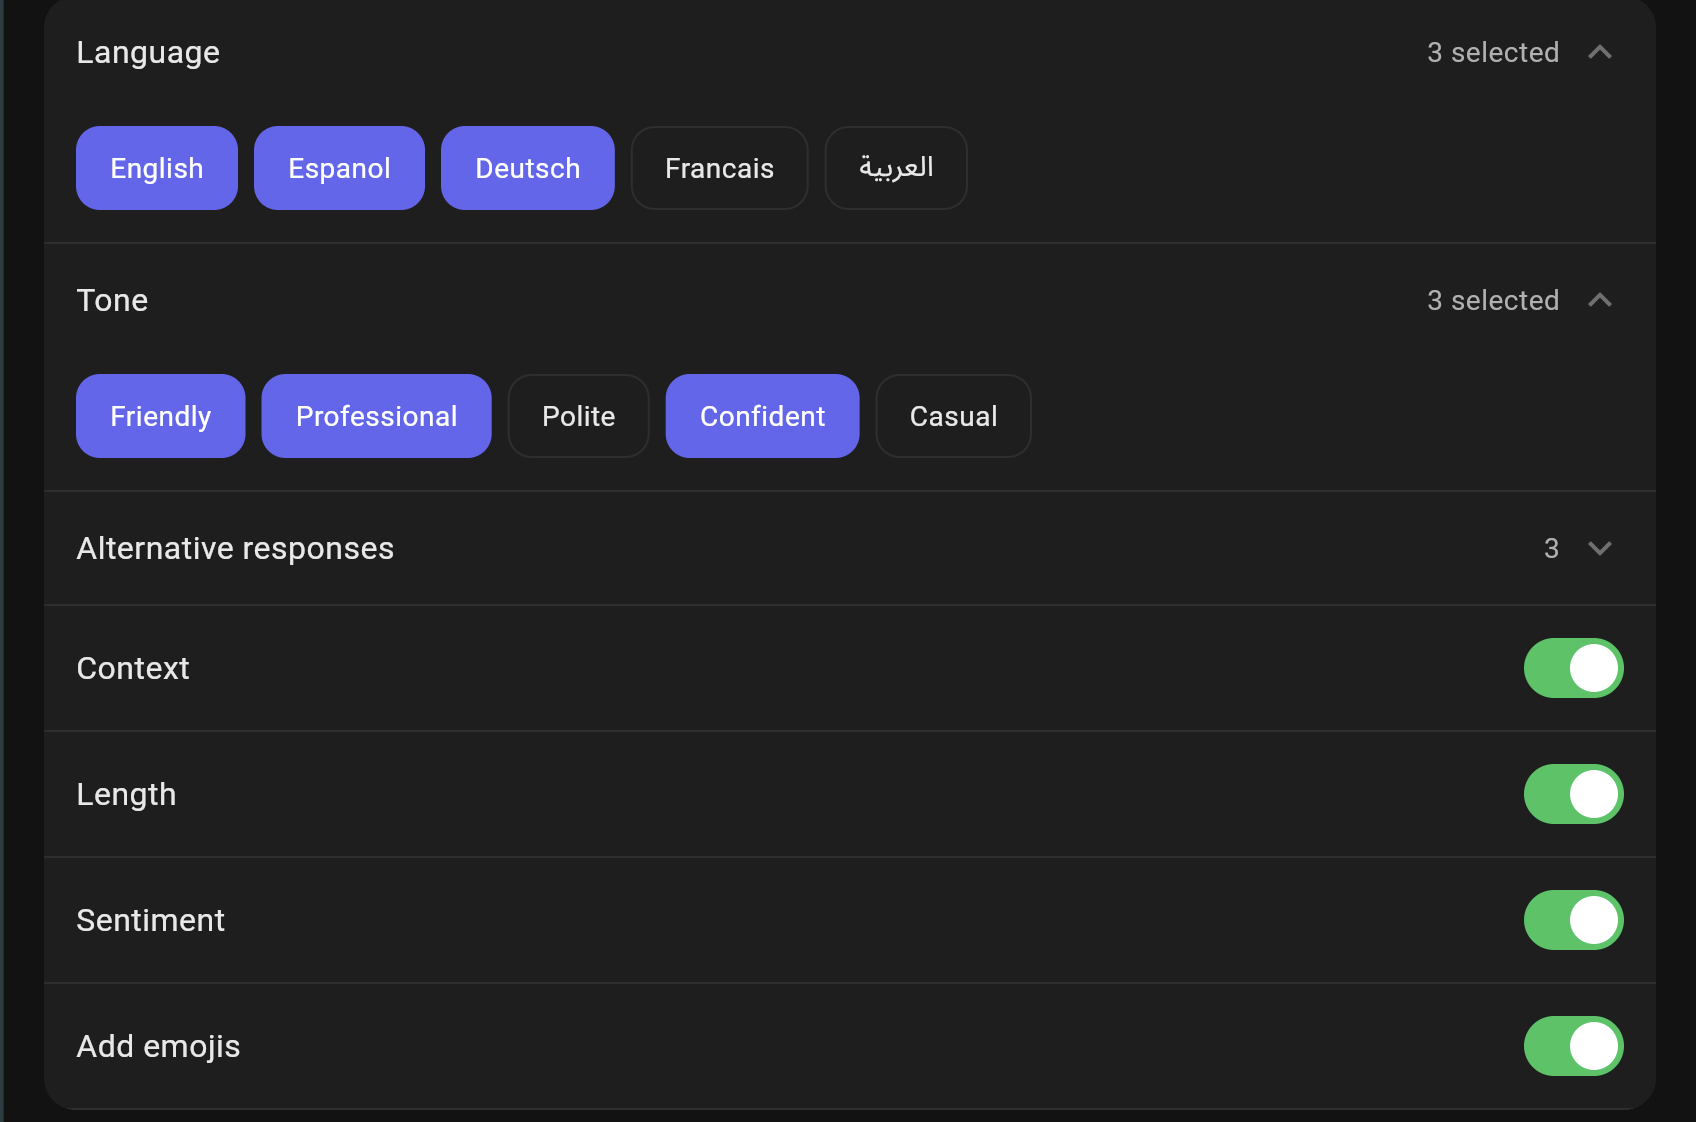This screenshot has height=1122, width=1696.
Task: Unselect the Professional tone chip
Action: click(376, 416)
